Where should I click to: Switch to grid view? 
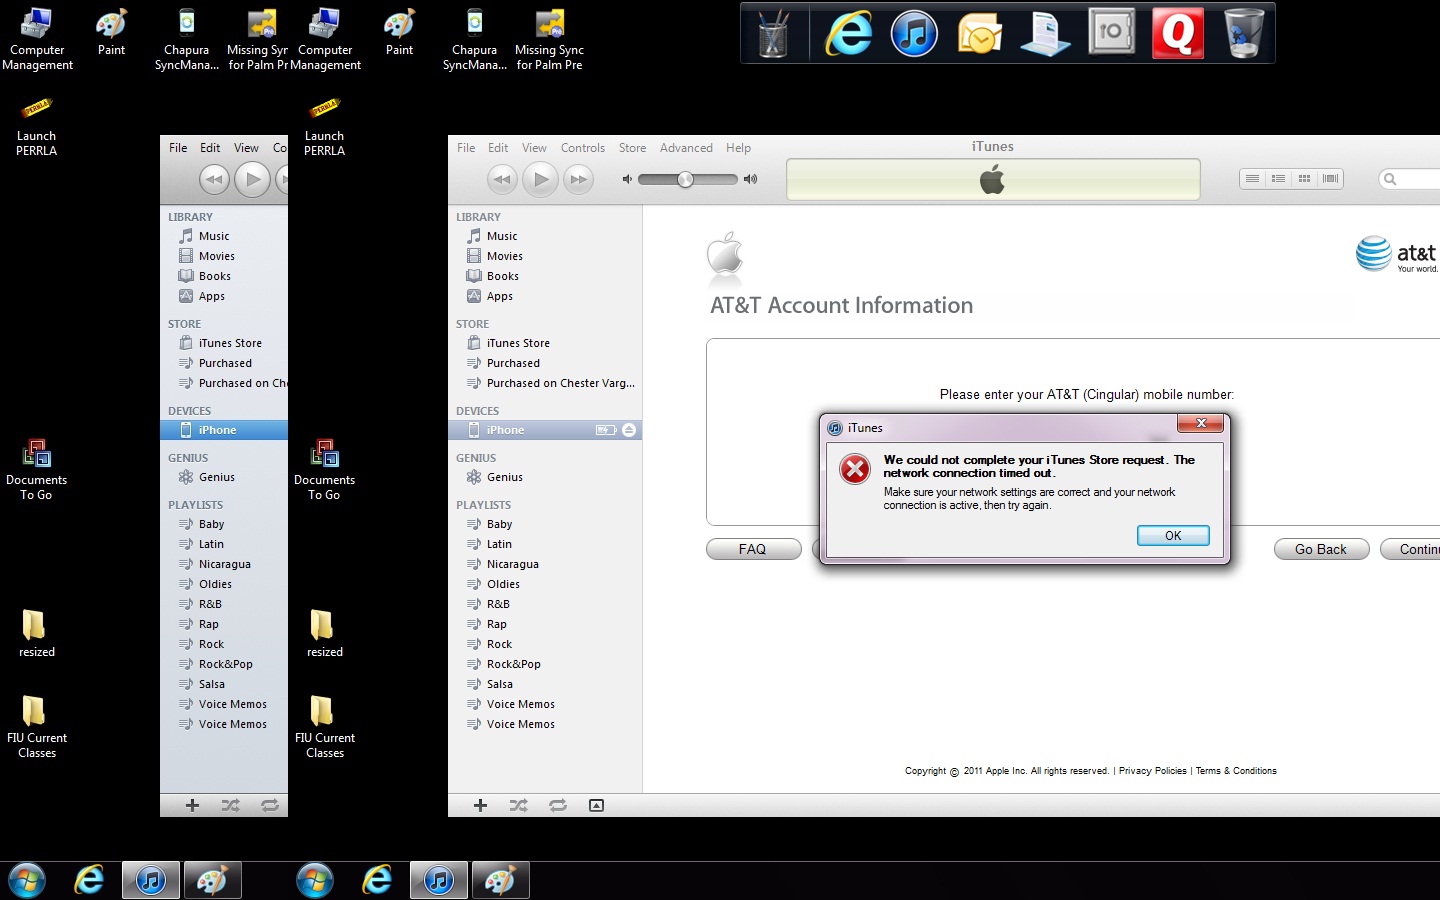[1304, 179]
